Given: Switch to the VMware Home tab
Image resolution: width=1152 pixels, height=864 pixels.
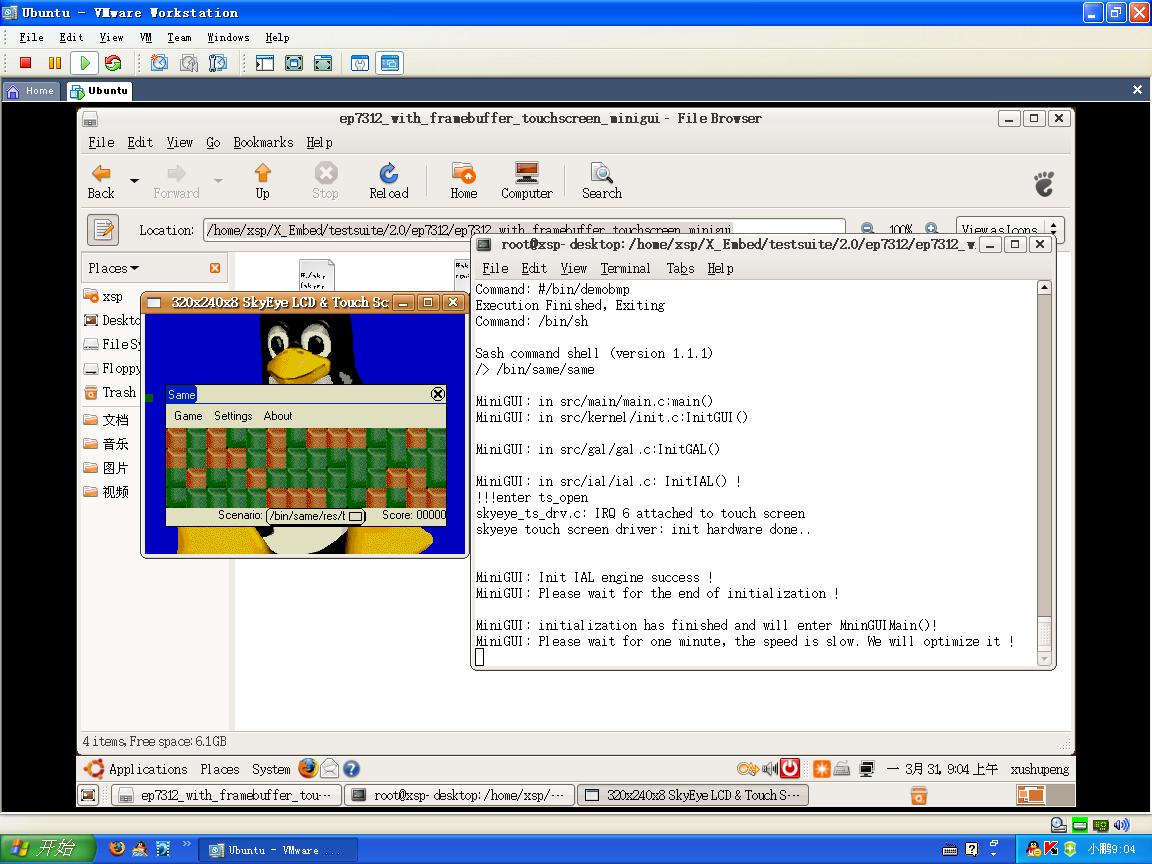Looking at the screenshot, I should [x=32, y=90].
